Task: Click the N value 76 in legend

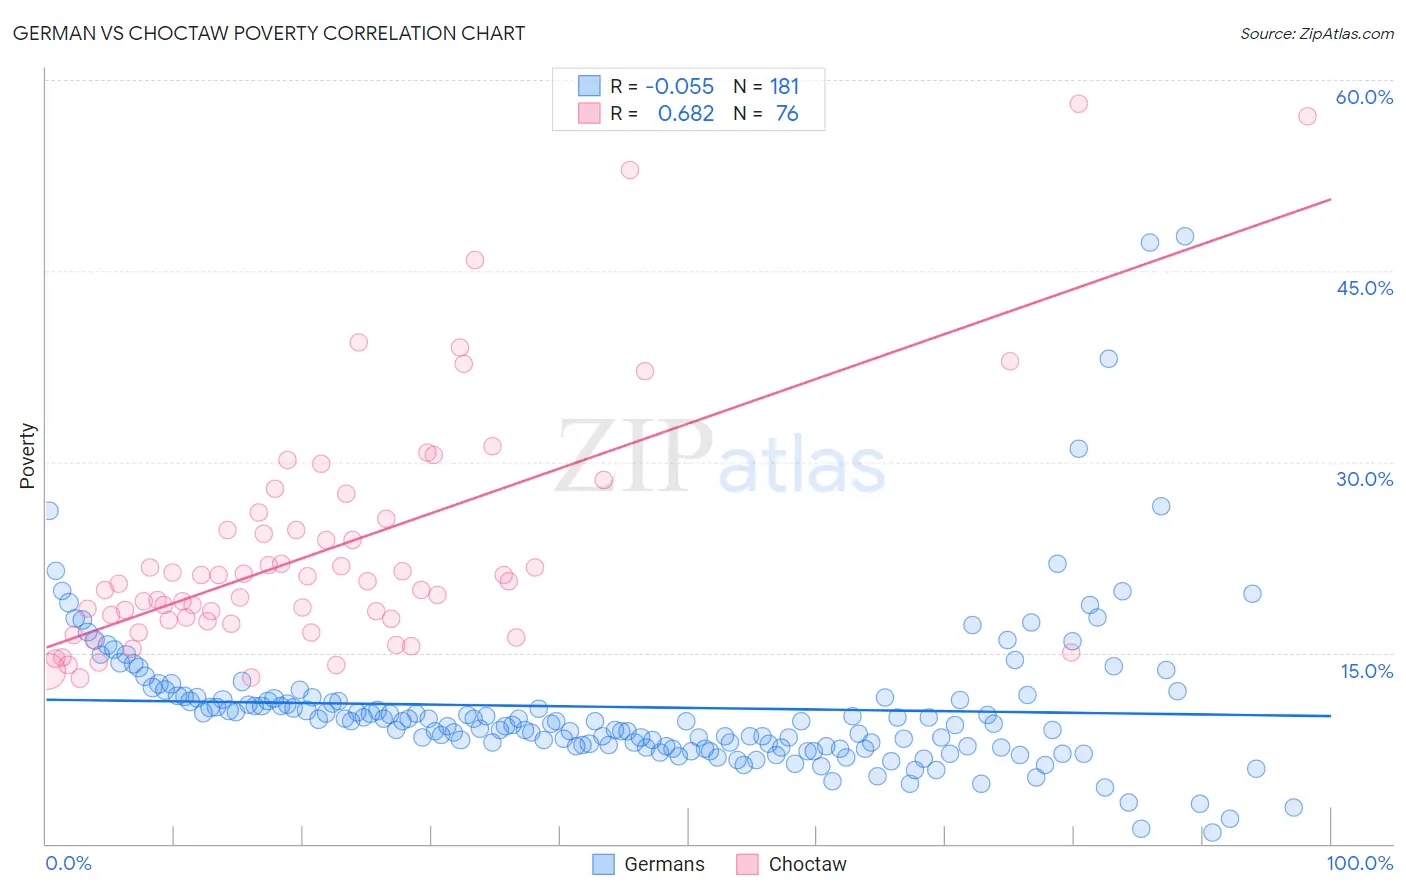Action: tap(787, 114)
